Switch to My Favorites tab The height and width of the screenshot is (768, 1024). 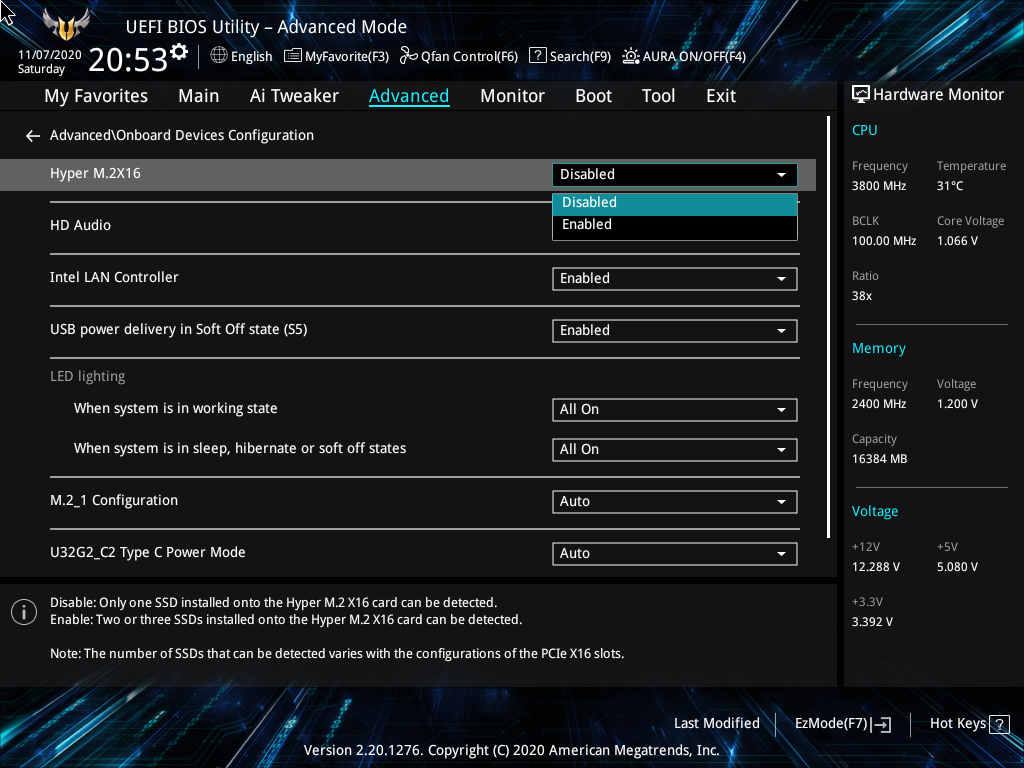pyautogui.click(x=96, y=96)
